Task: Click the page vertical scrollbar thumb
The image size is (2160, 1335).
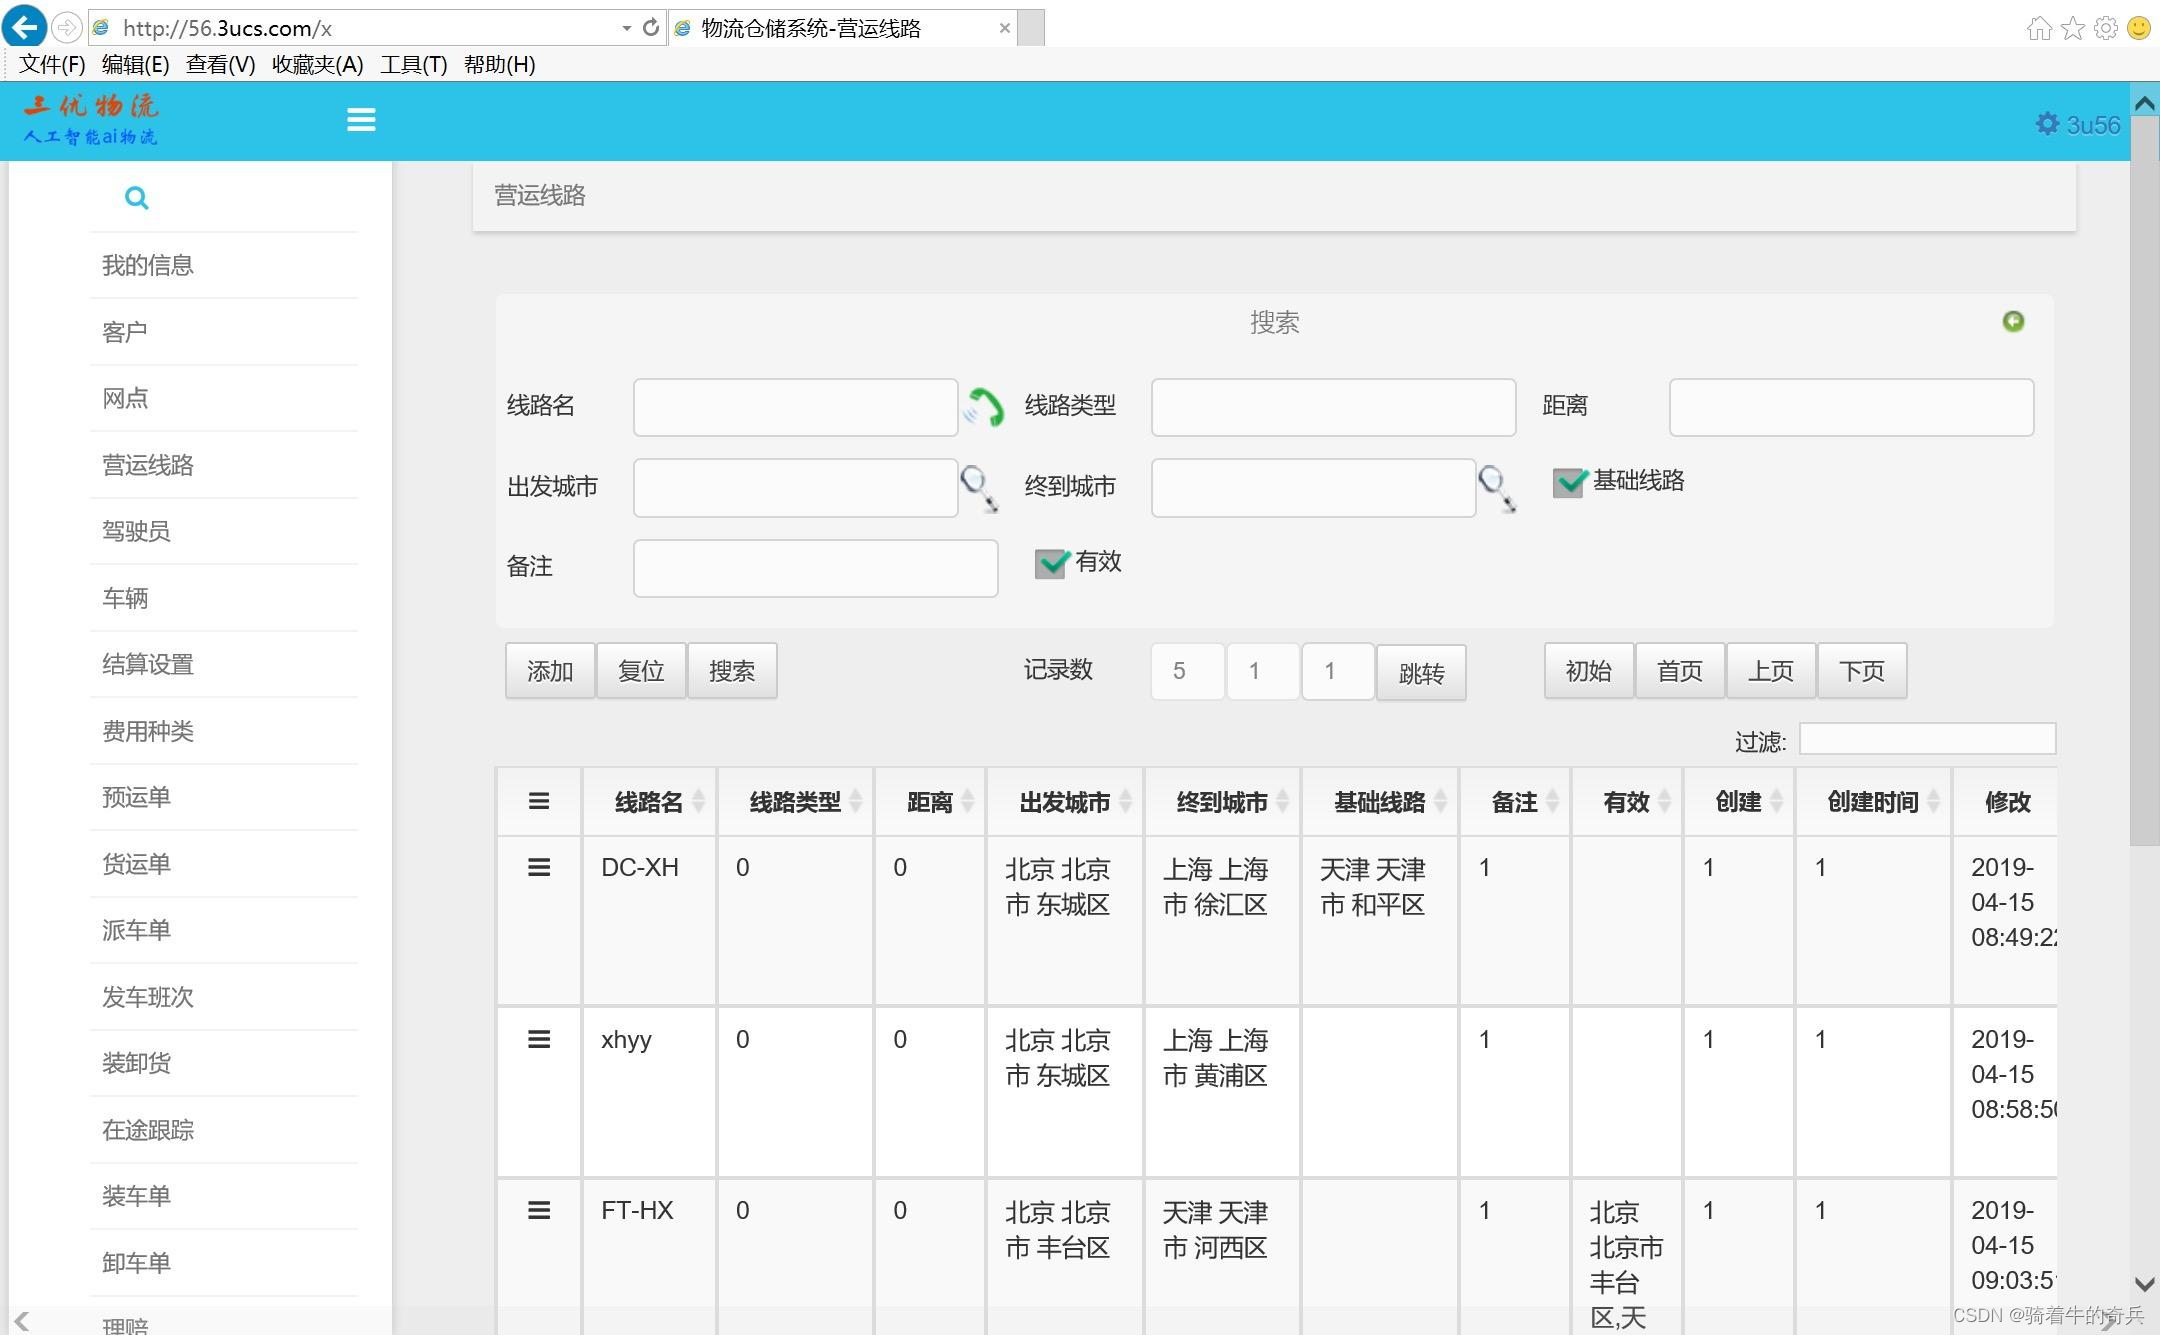Action: tap(2144, 480)
